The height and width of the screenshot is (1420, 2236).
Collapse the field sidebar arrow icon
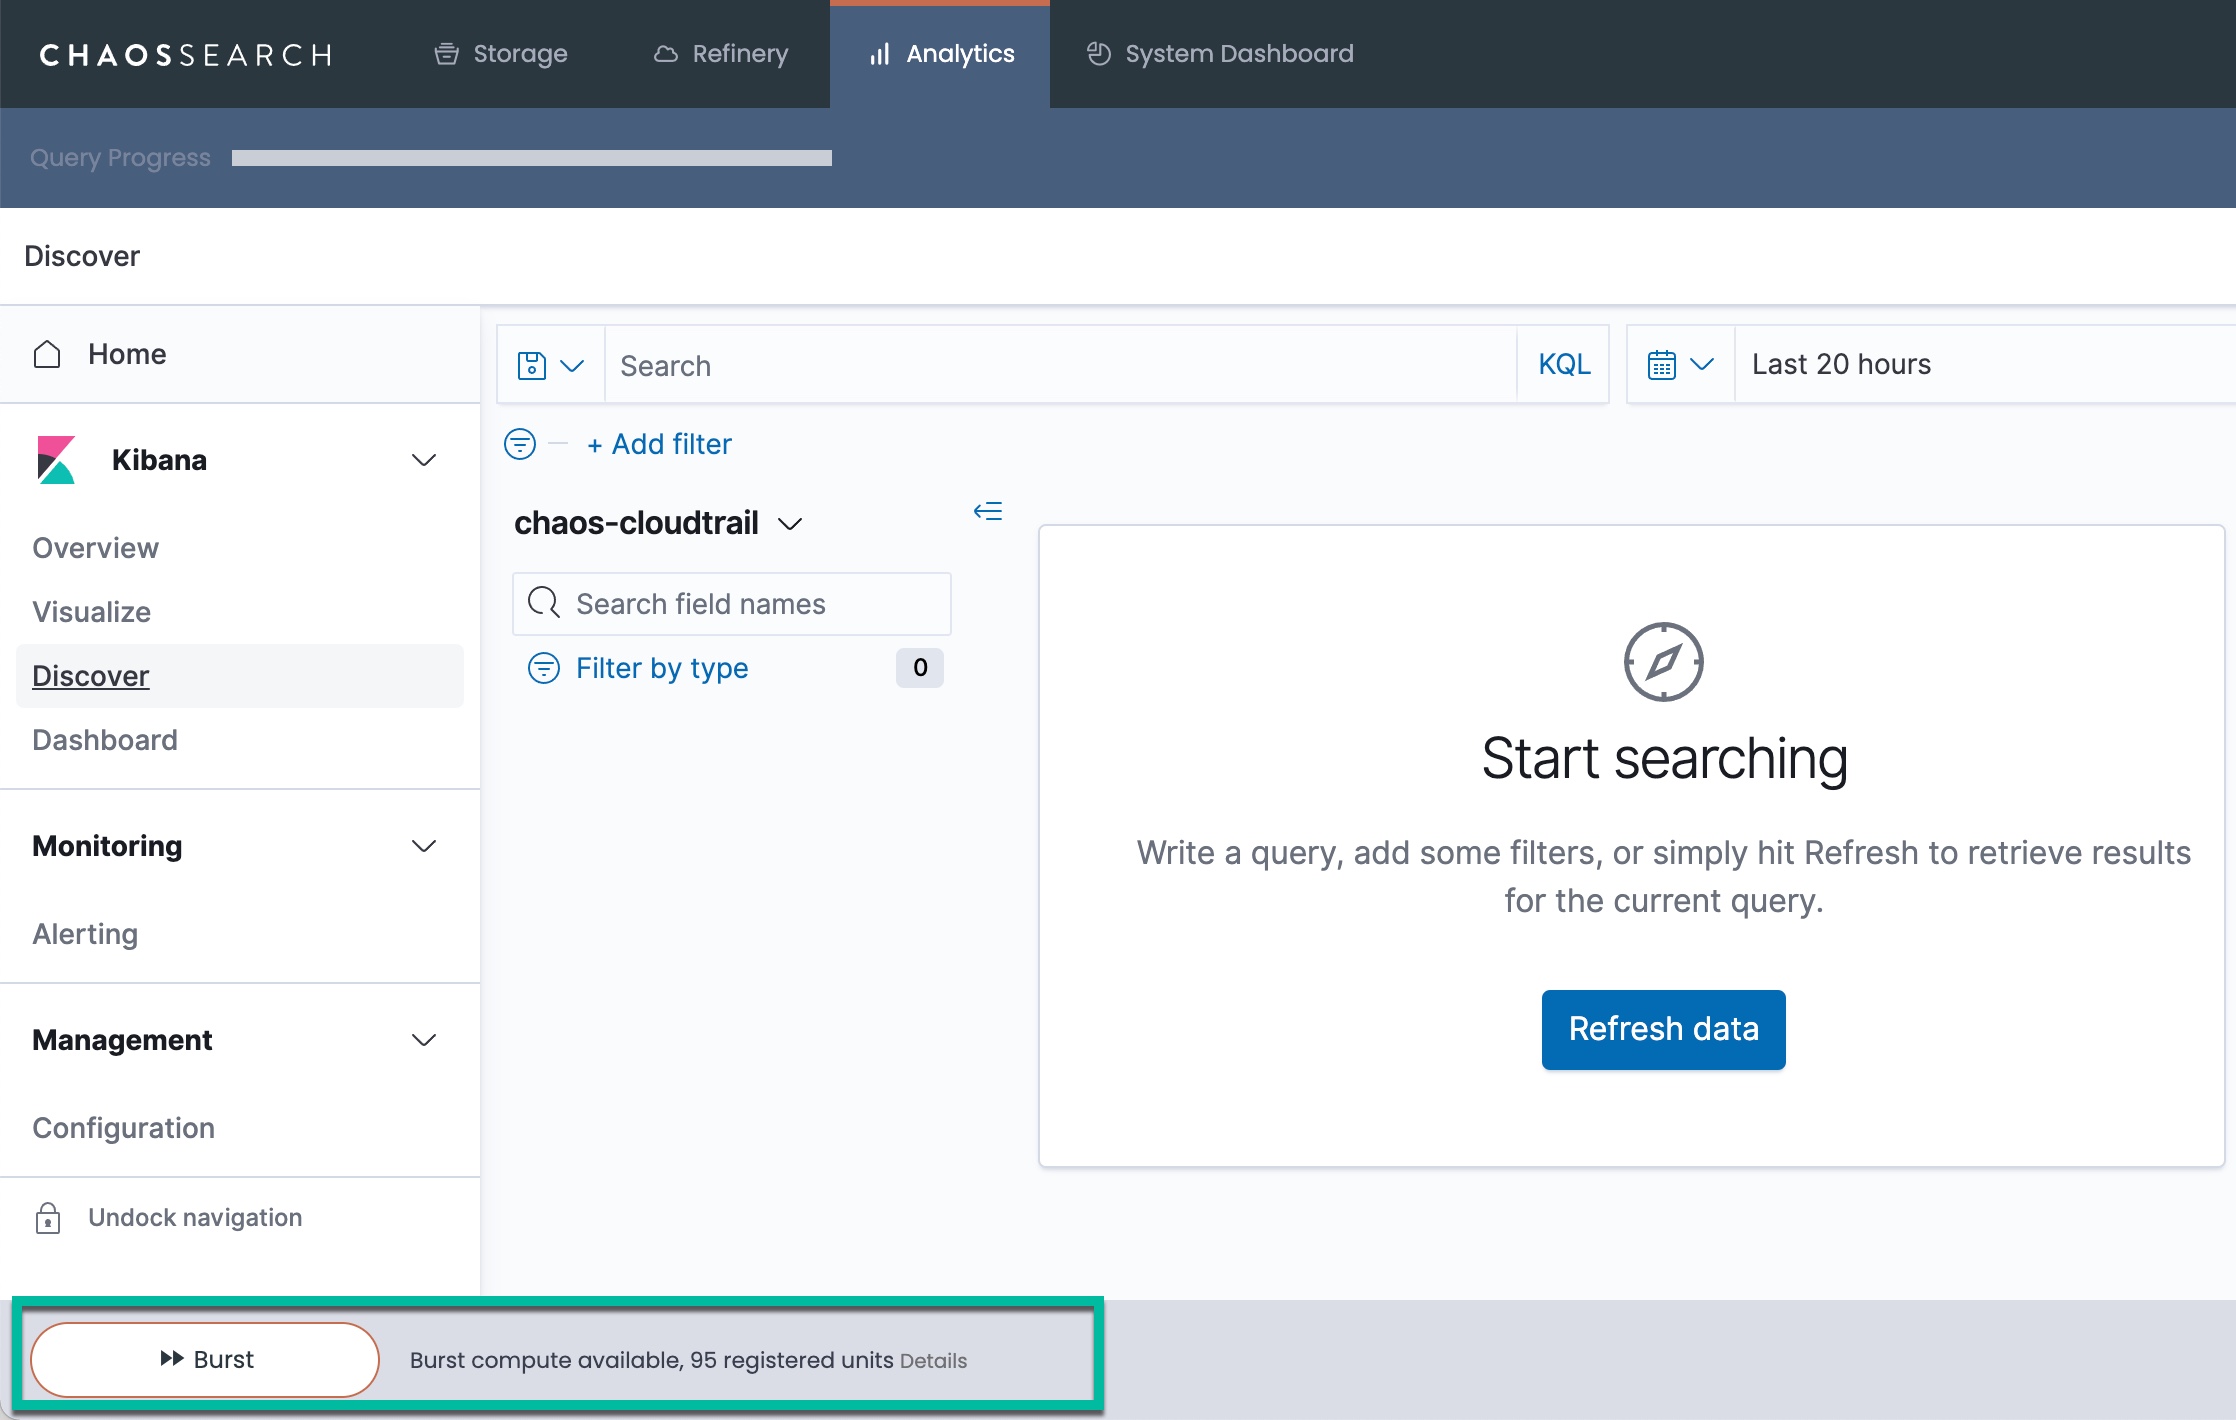[x=988, y=512]
